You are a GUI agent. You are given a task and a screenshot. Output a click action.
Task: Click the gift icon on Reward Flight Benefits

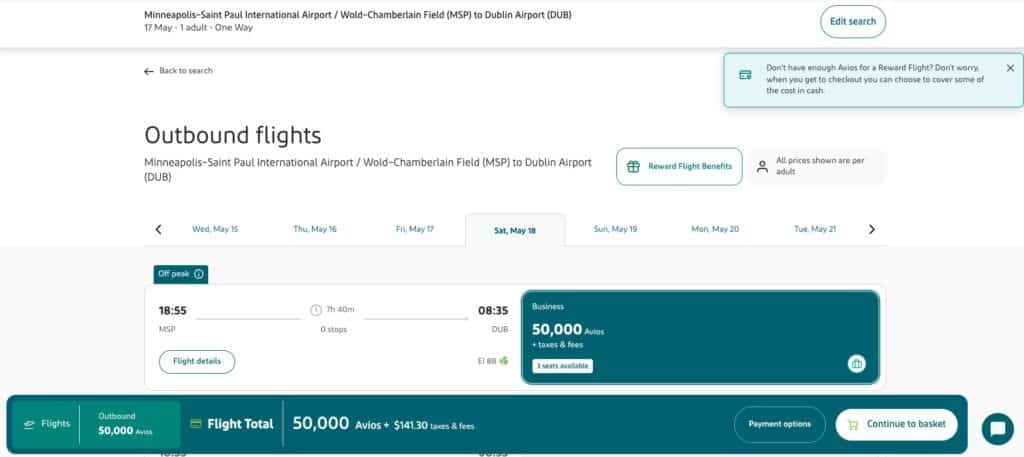pyautogui.click(x=633, y=166)
